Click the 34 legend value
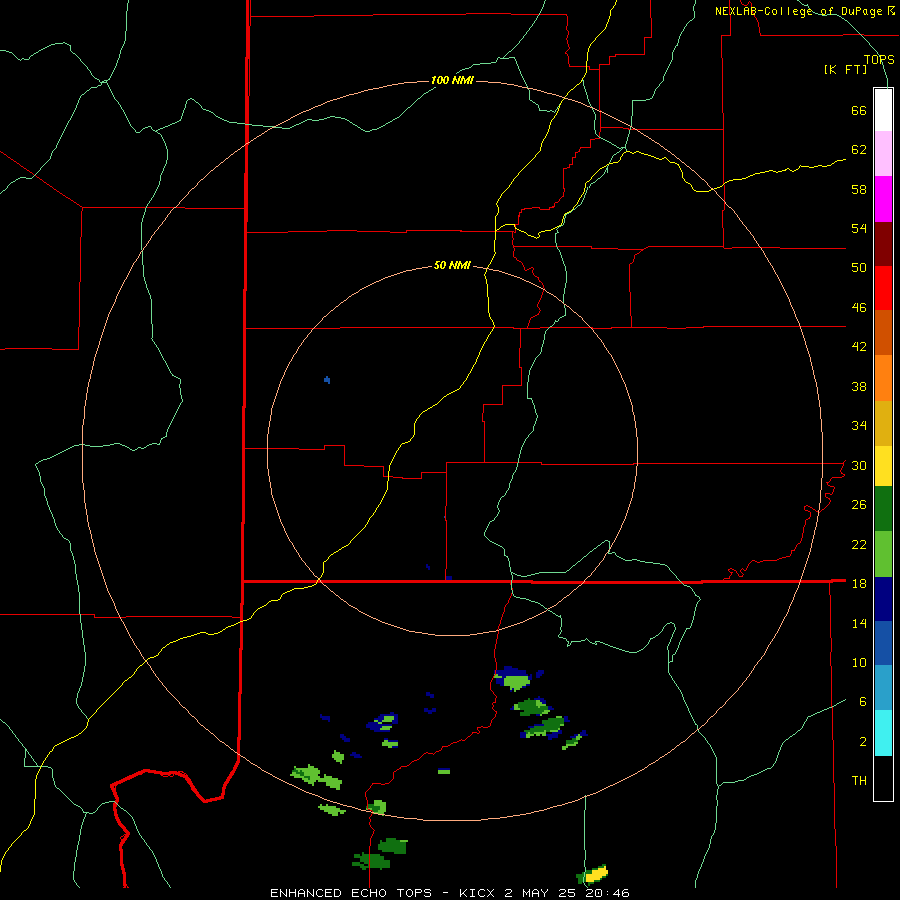Image resolution: width=900 pixels, height=900 pixels. 859,426
